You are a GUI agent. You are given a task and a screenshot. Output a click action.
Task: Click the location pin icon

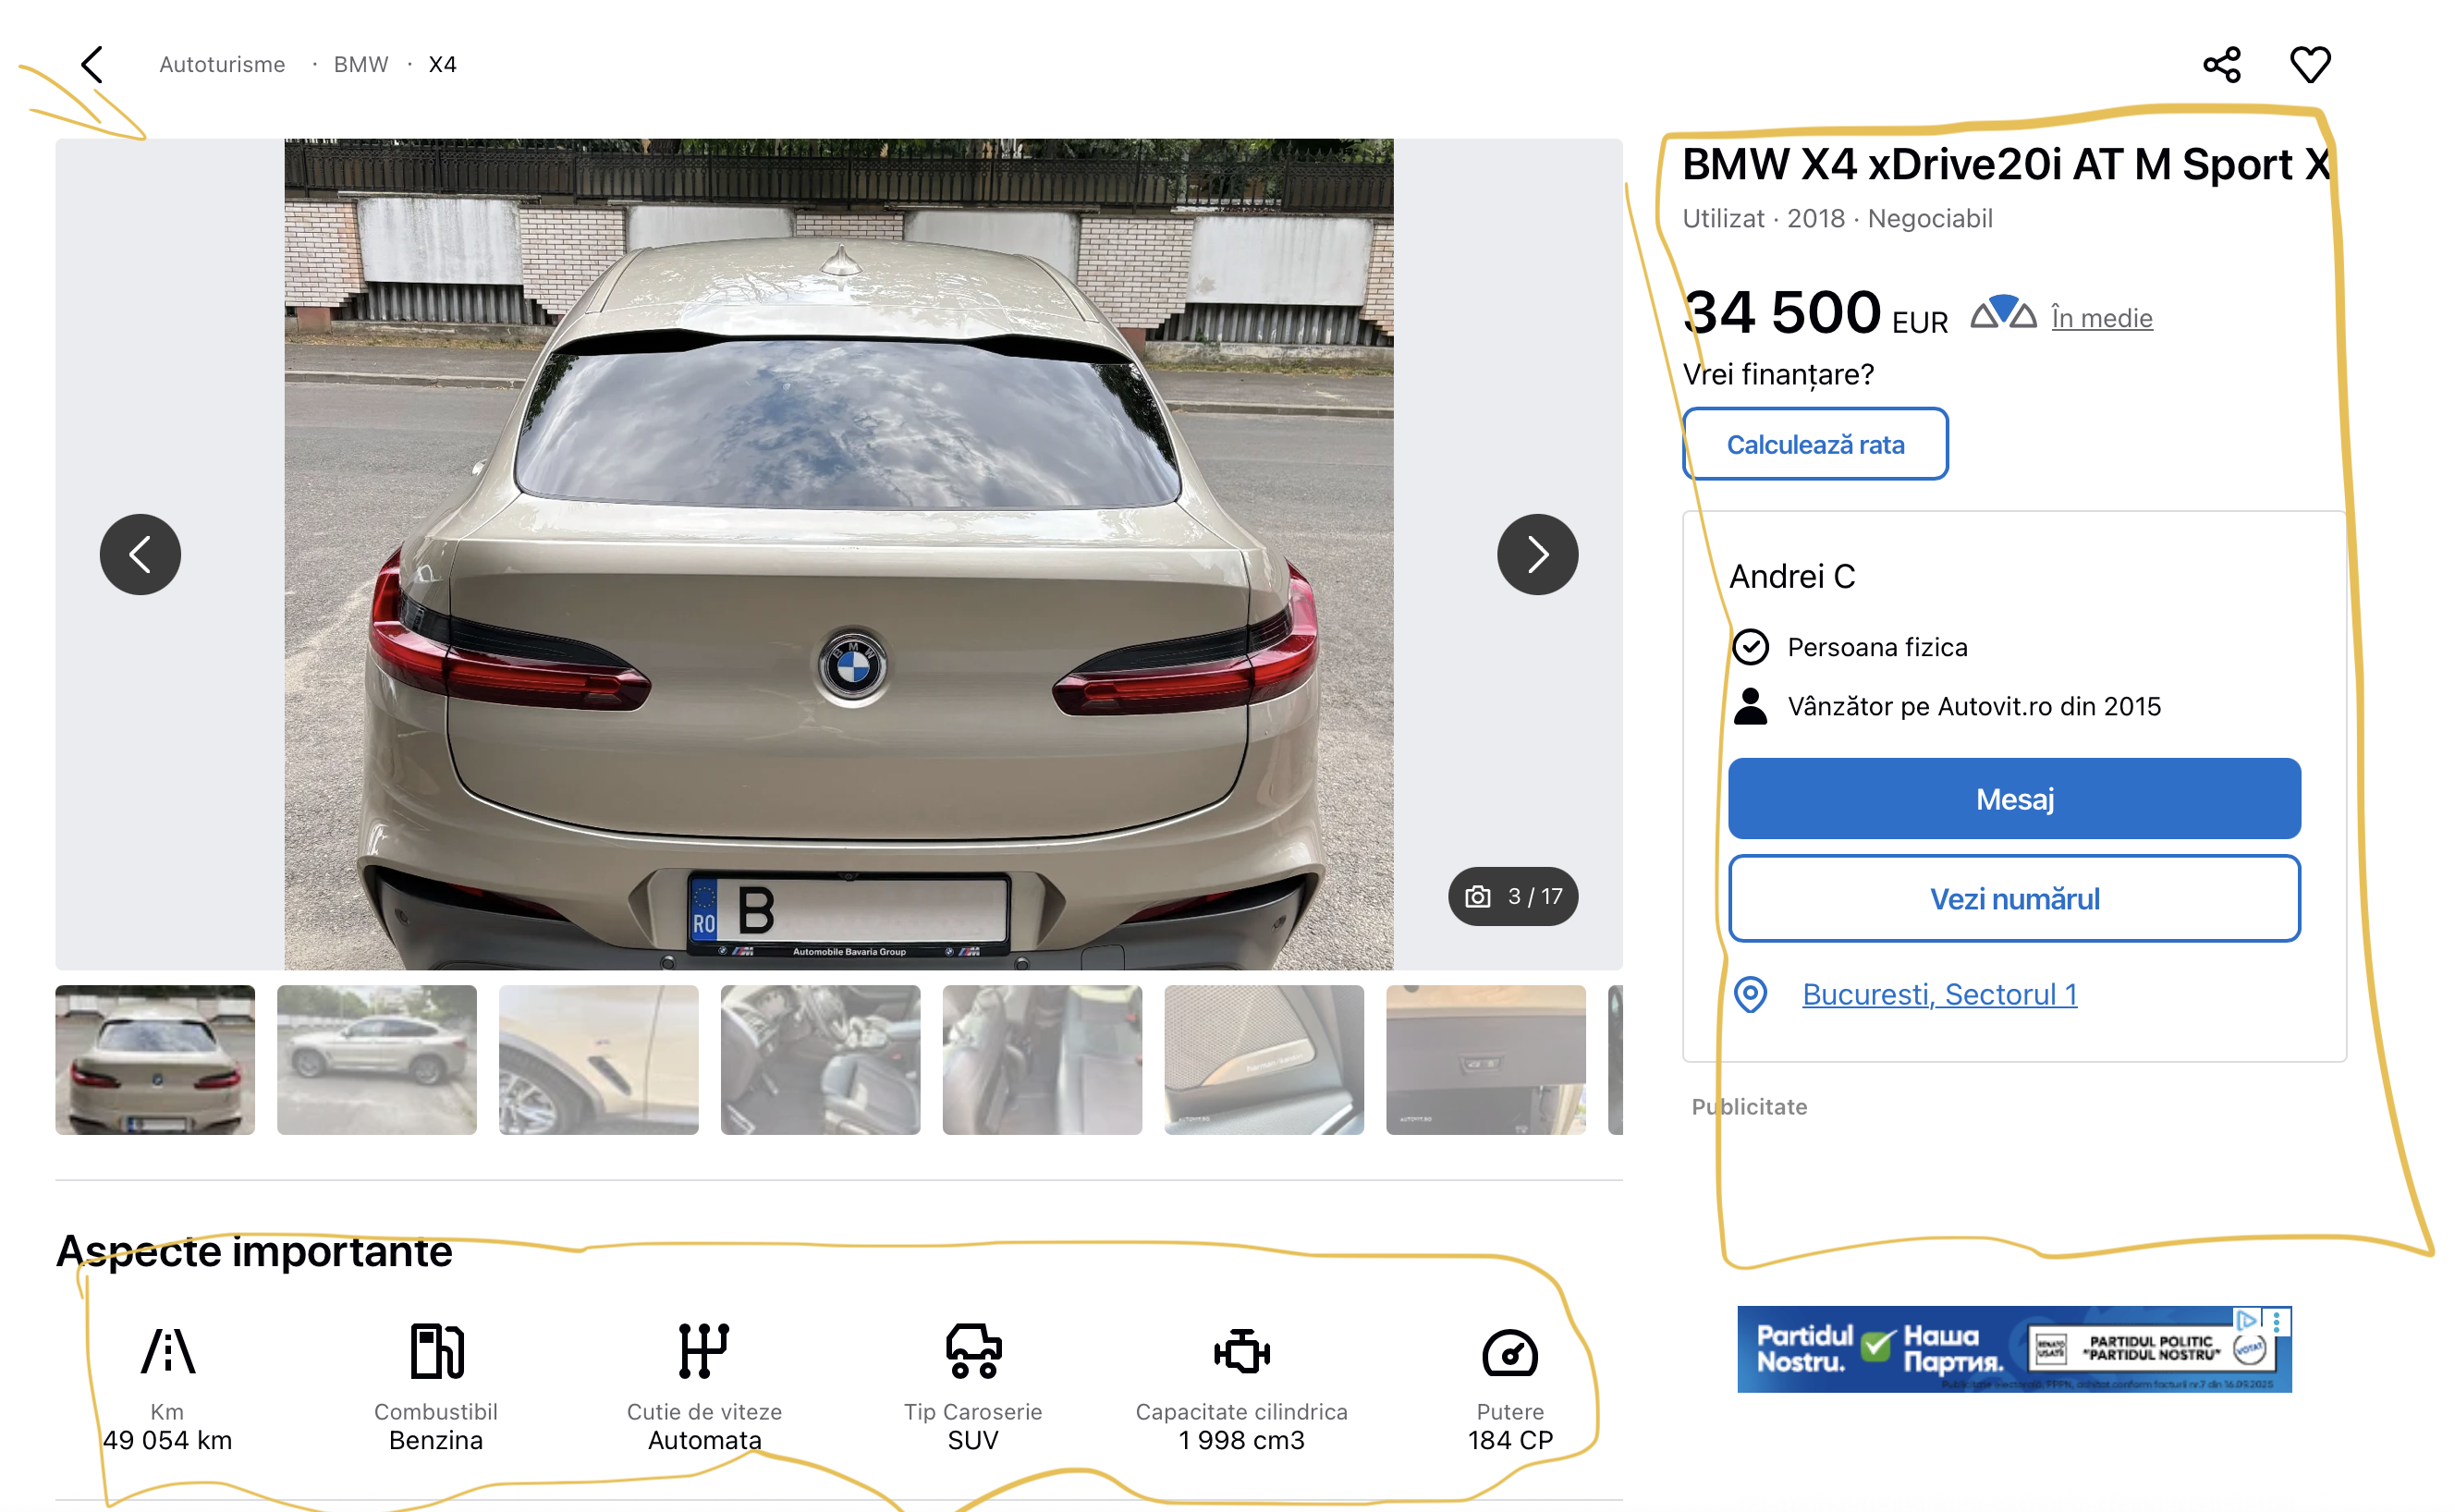[x=1750, y=994]
